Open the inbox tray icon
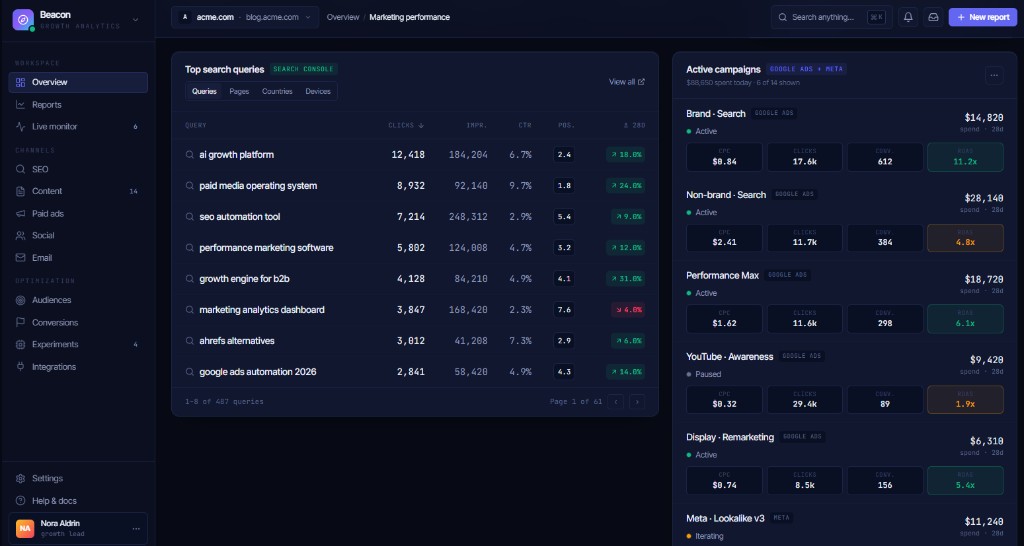Image resolution: width=1024 pixels, height=546 pixels. pyautogui.click(x=933, y=18)
